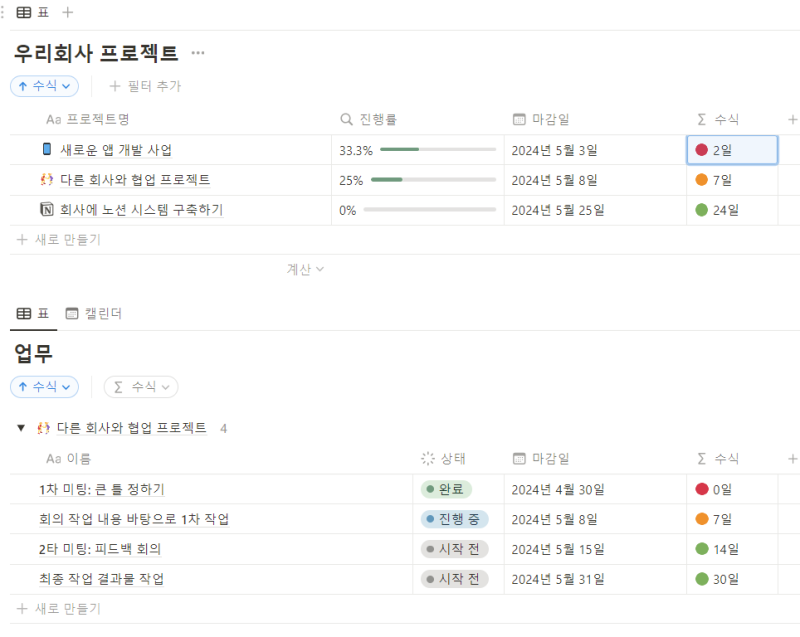Click the 이름 column header
Image resolution: width=800 pixels, height=637 pixels.
(68, 459)
